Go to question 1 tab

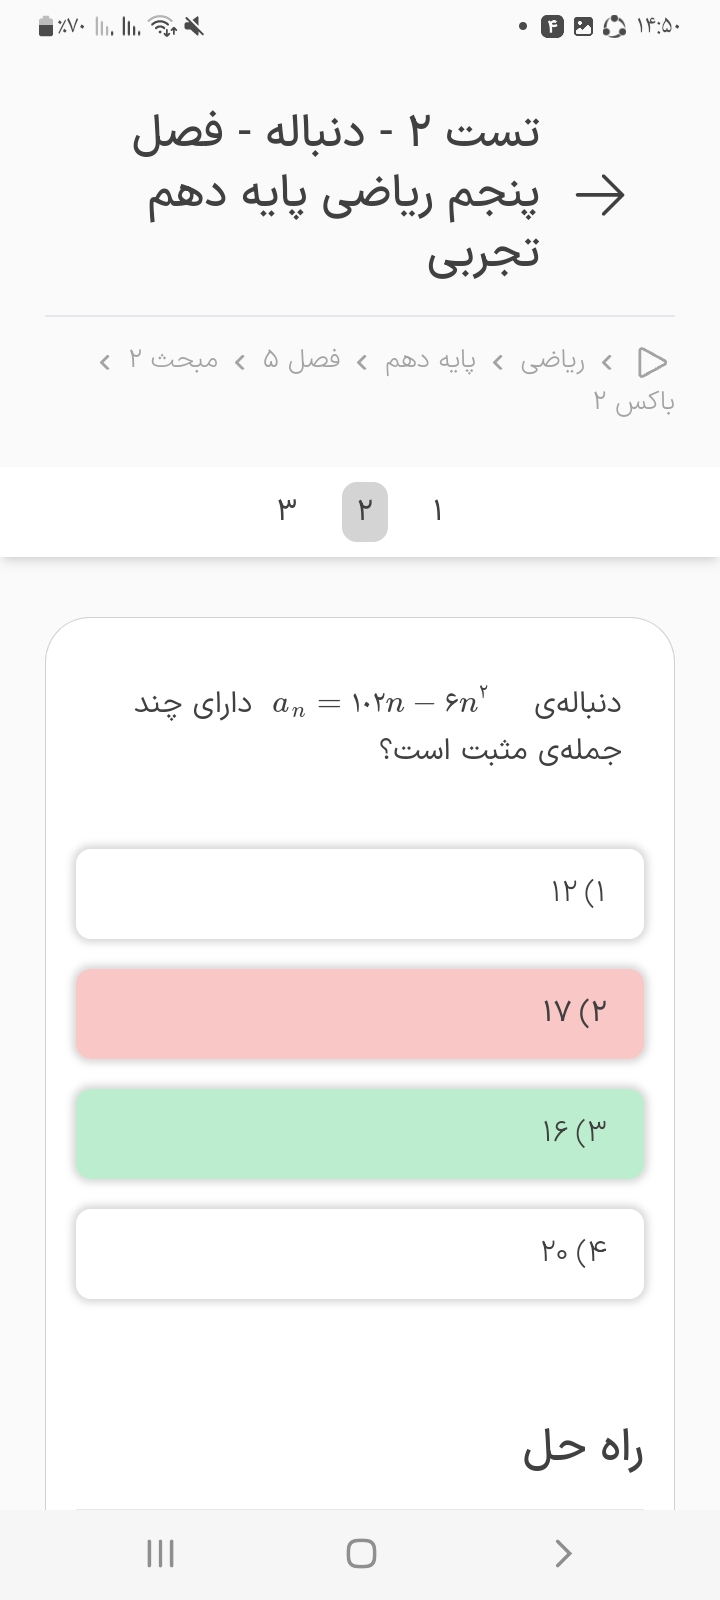tap(437, 511)
